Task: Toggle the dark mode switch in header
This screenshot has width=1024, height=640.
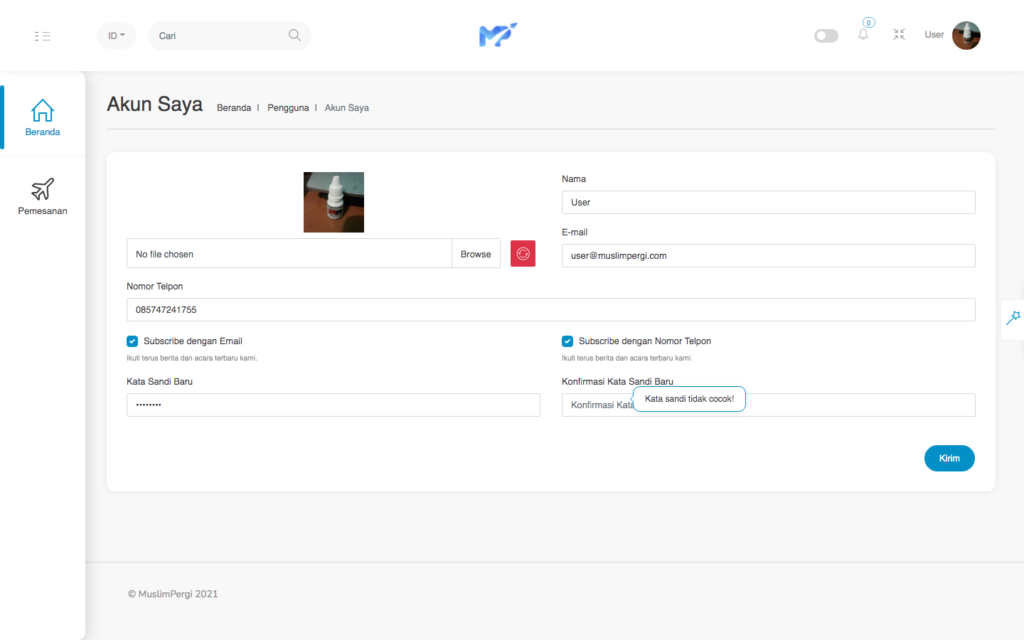Action: [826, 36]
